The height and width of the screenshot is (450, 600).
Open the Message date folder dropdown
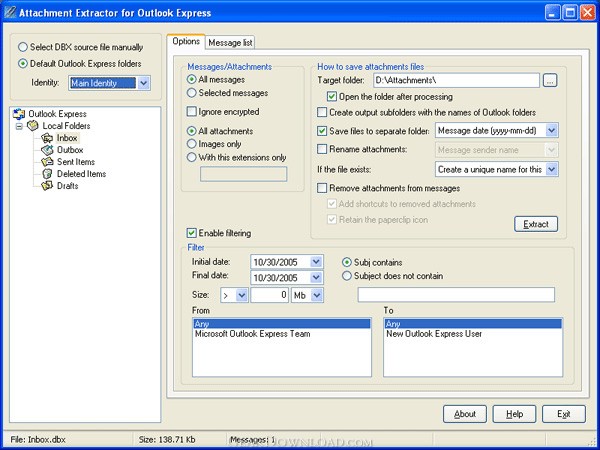tap(551, 130)
